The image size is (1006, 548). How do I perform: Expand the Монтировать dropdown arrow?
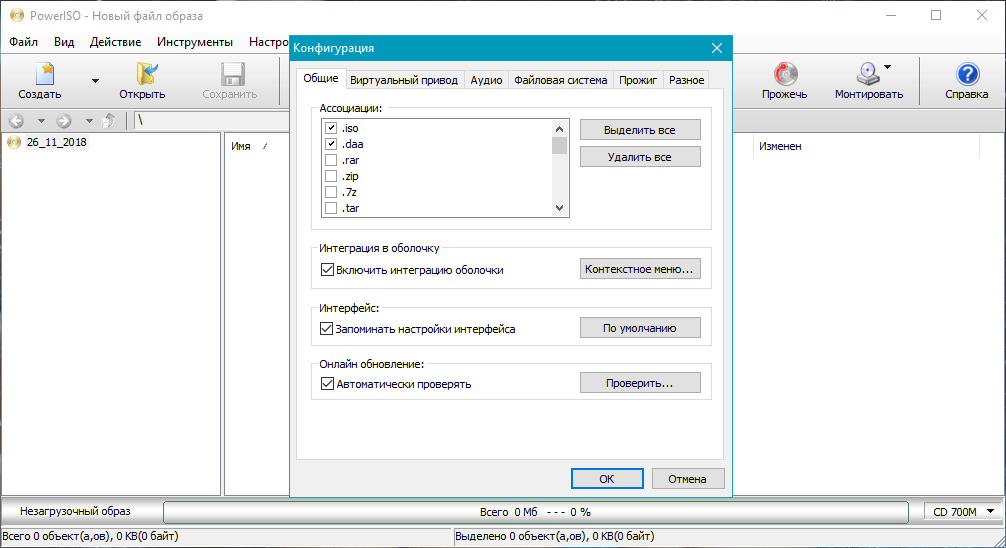(888, 68)
